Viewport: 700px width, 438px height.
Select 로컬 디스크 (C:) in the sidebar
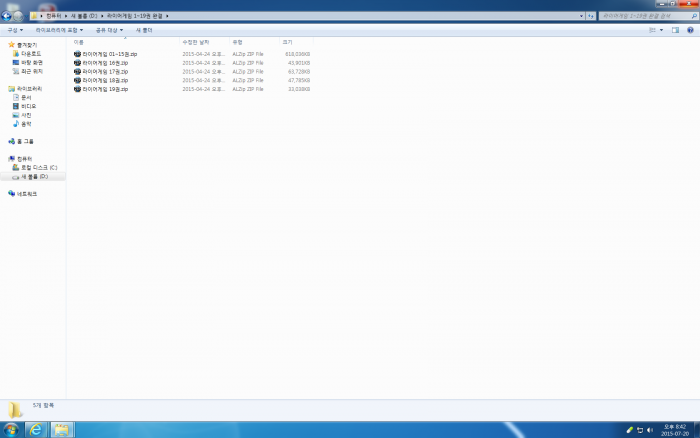(39, 167)
